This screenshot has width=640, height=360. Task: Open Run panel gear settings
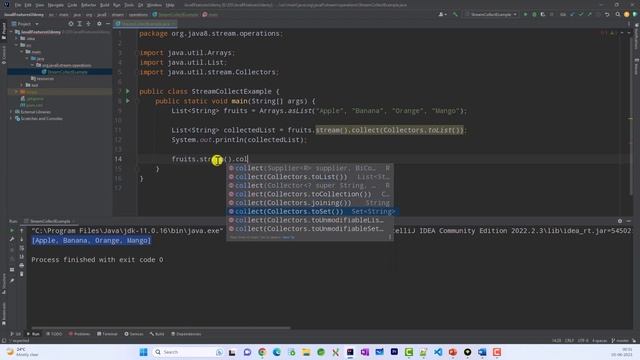click(620, 221)
